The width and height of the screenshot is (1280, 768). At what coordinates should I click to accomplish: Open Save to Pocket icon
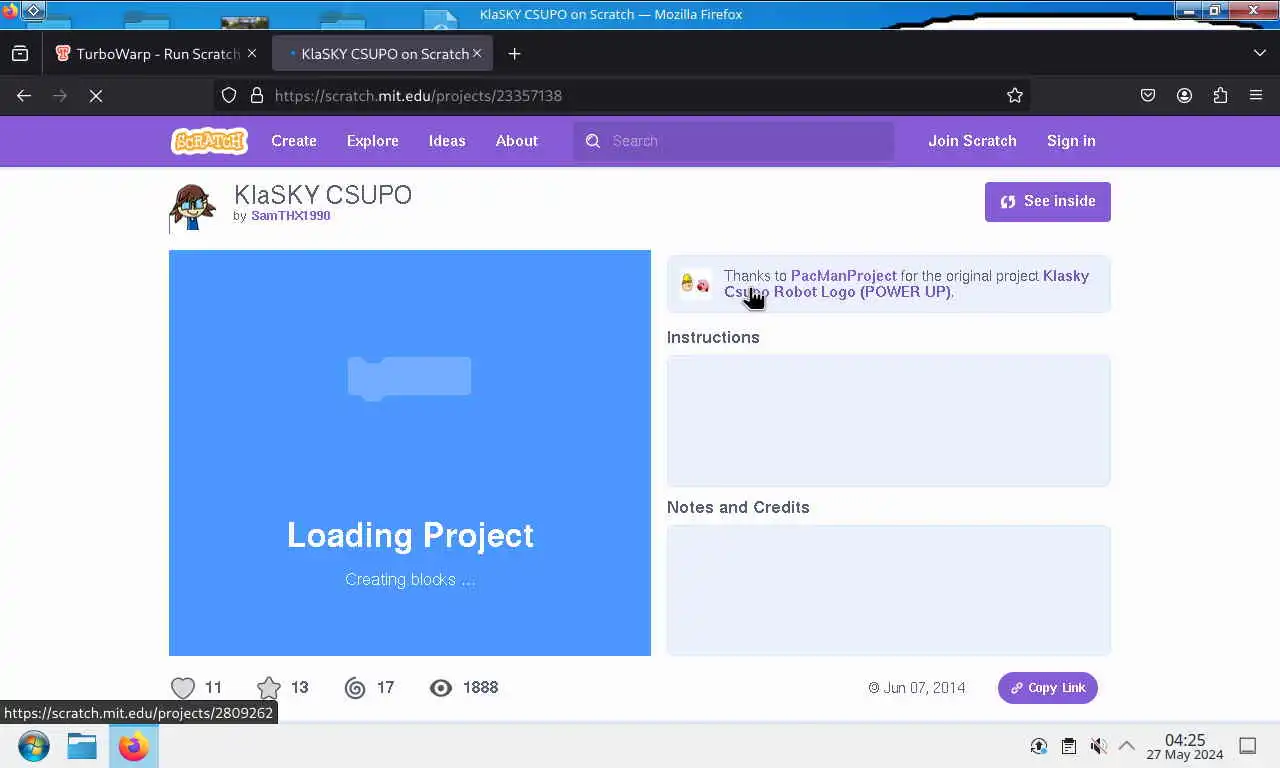[x=1148, y=96]
